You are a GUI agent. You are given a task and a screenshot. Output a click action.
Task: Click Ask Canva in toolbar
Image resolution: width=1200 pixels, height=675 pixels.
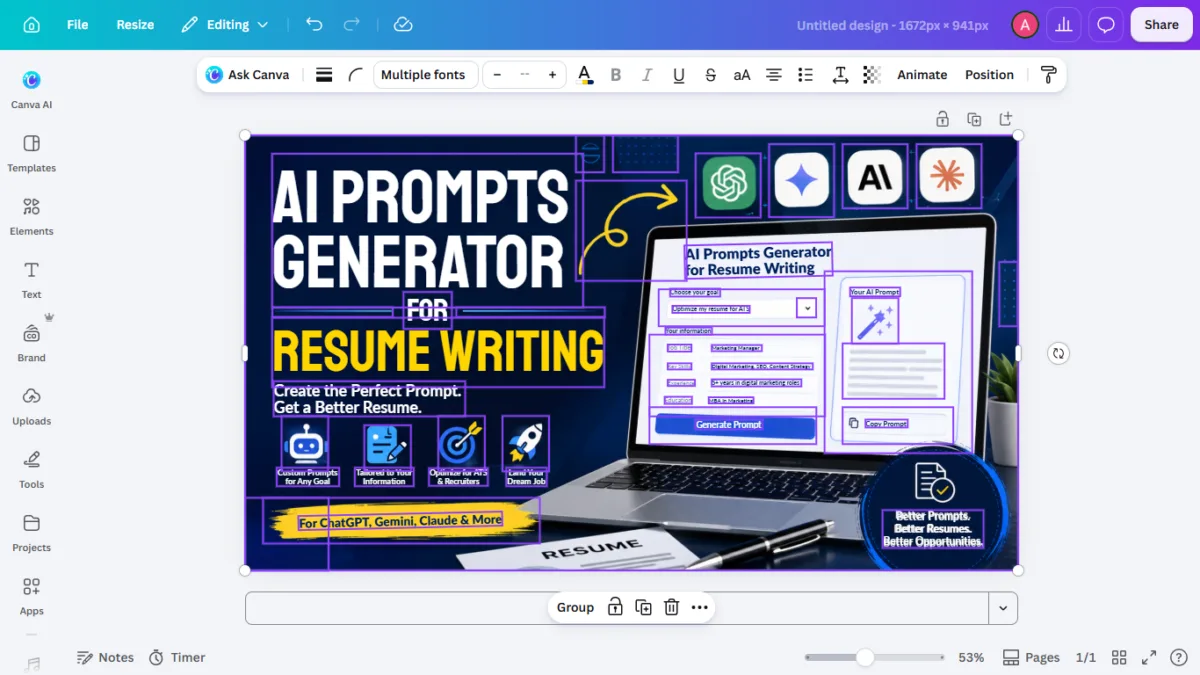(248, 75)
